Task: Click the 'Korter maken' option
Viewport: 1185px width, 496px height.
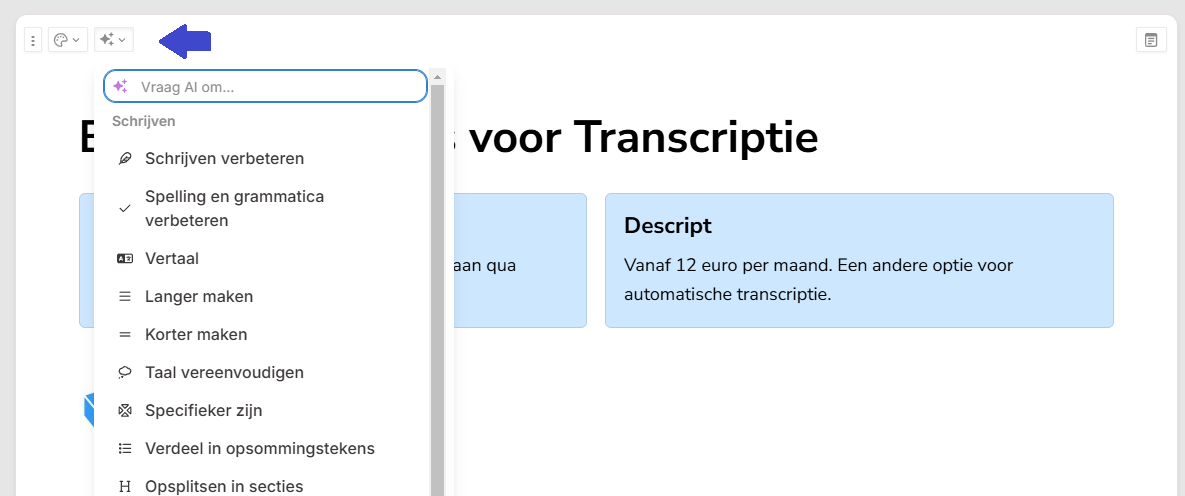Action: (x=196, y=335)
